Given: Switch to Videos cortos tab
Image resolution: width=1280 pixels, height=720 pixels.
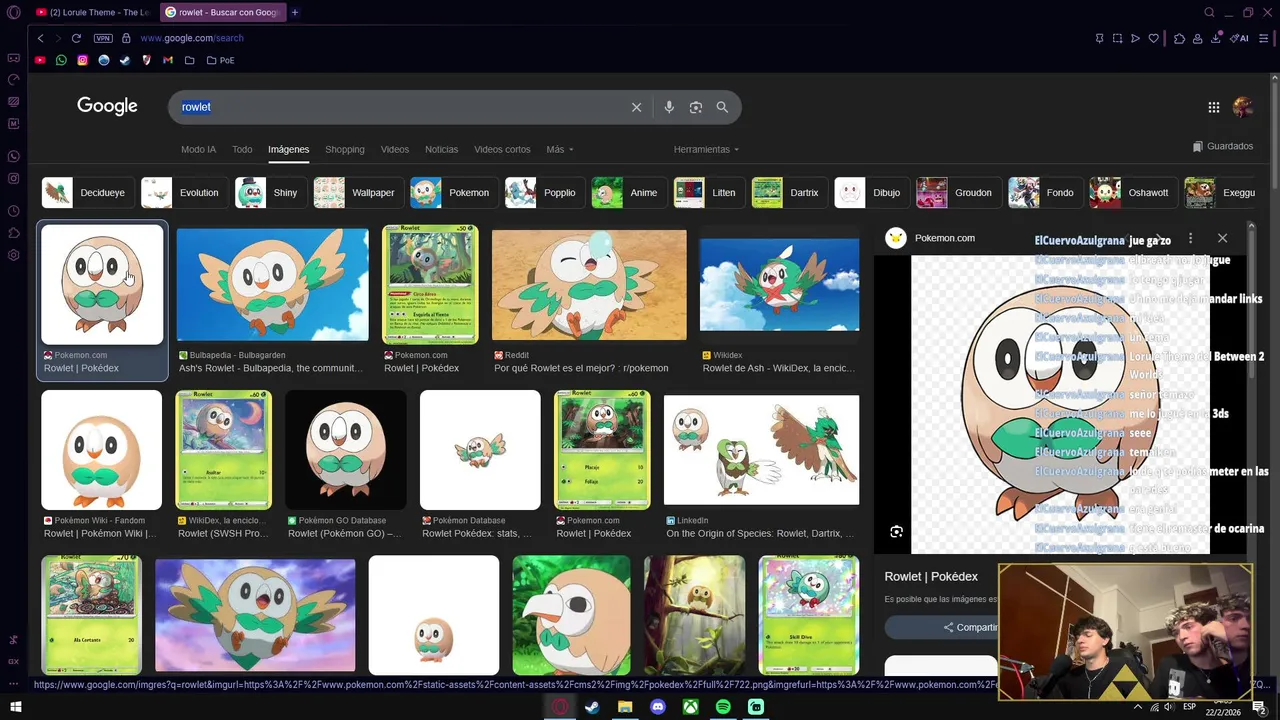Looking at the screenshot, I should (502, 149).
